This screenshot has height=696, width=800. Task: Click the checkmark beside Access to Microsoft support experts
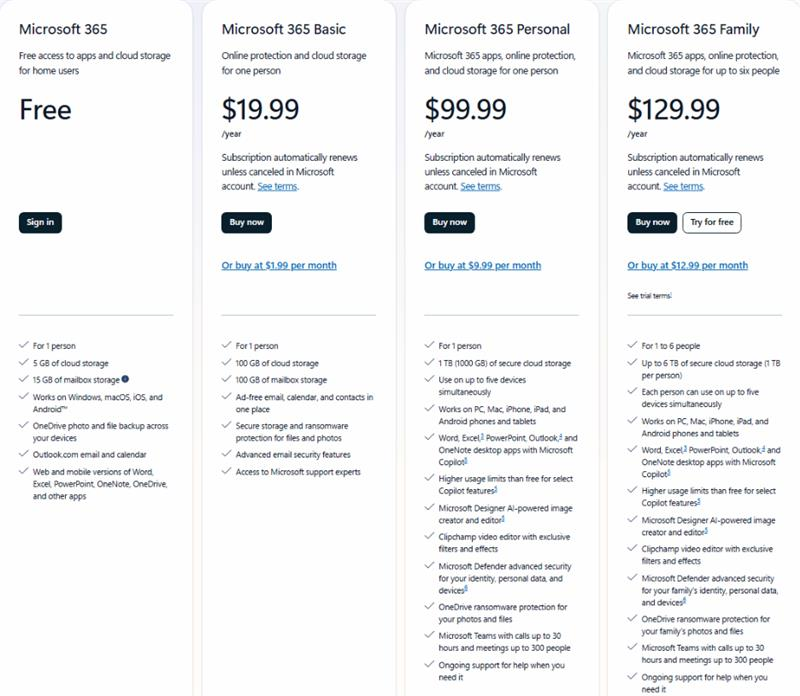(x=227, y=471)
